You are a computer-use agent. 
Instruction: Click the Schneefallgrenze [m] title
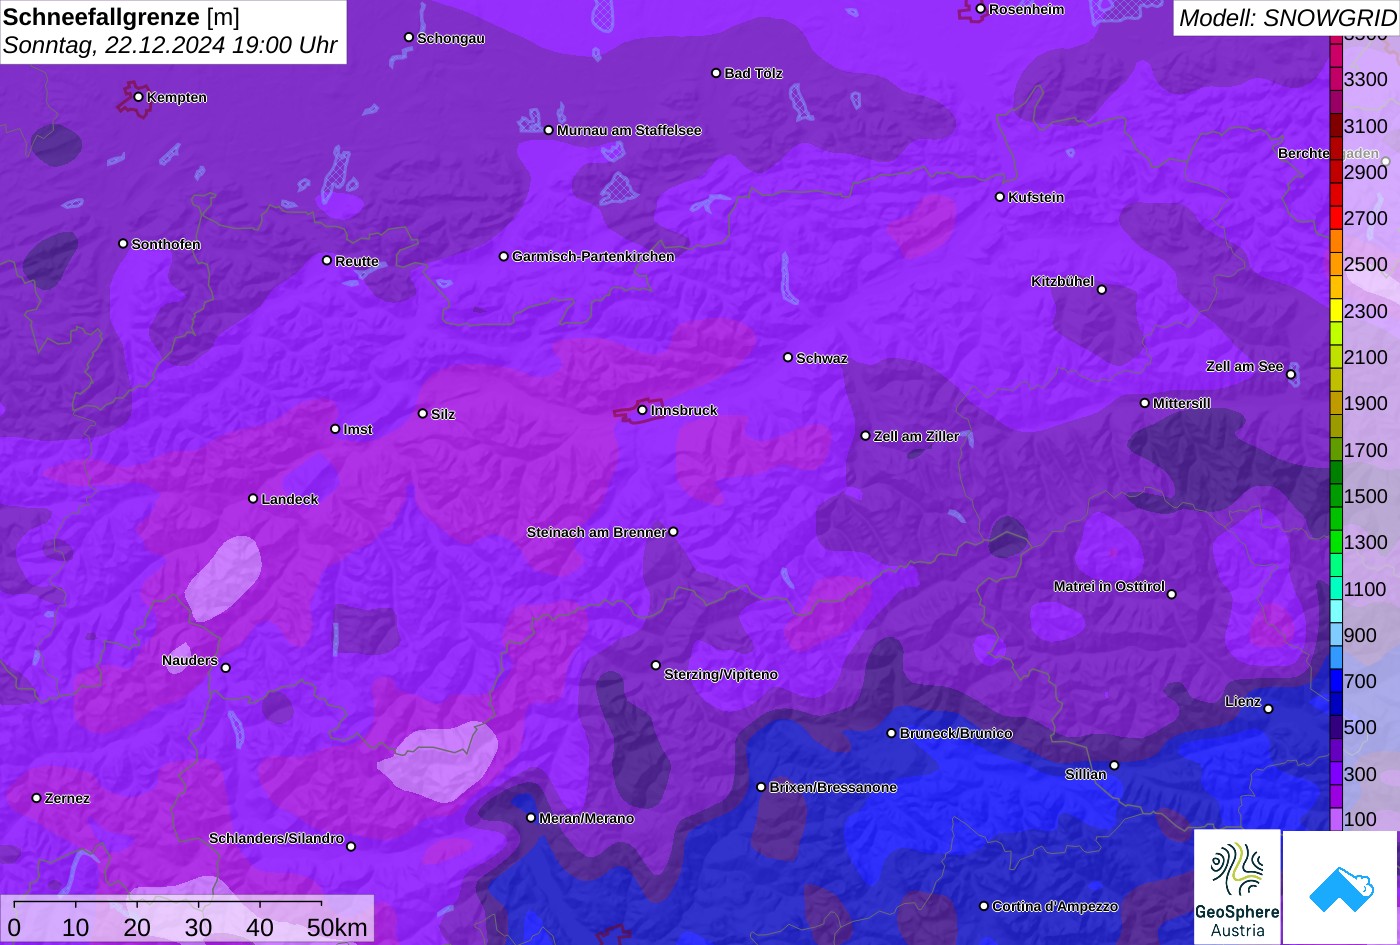tap(121, 17)
